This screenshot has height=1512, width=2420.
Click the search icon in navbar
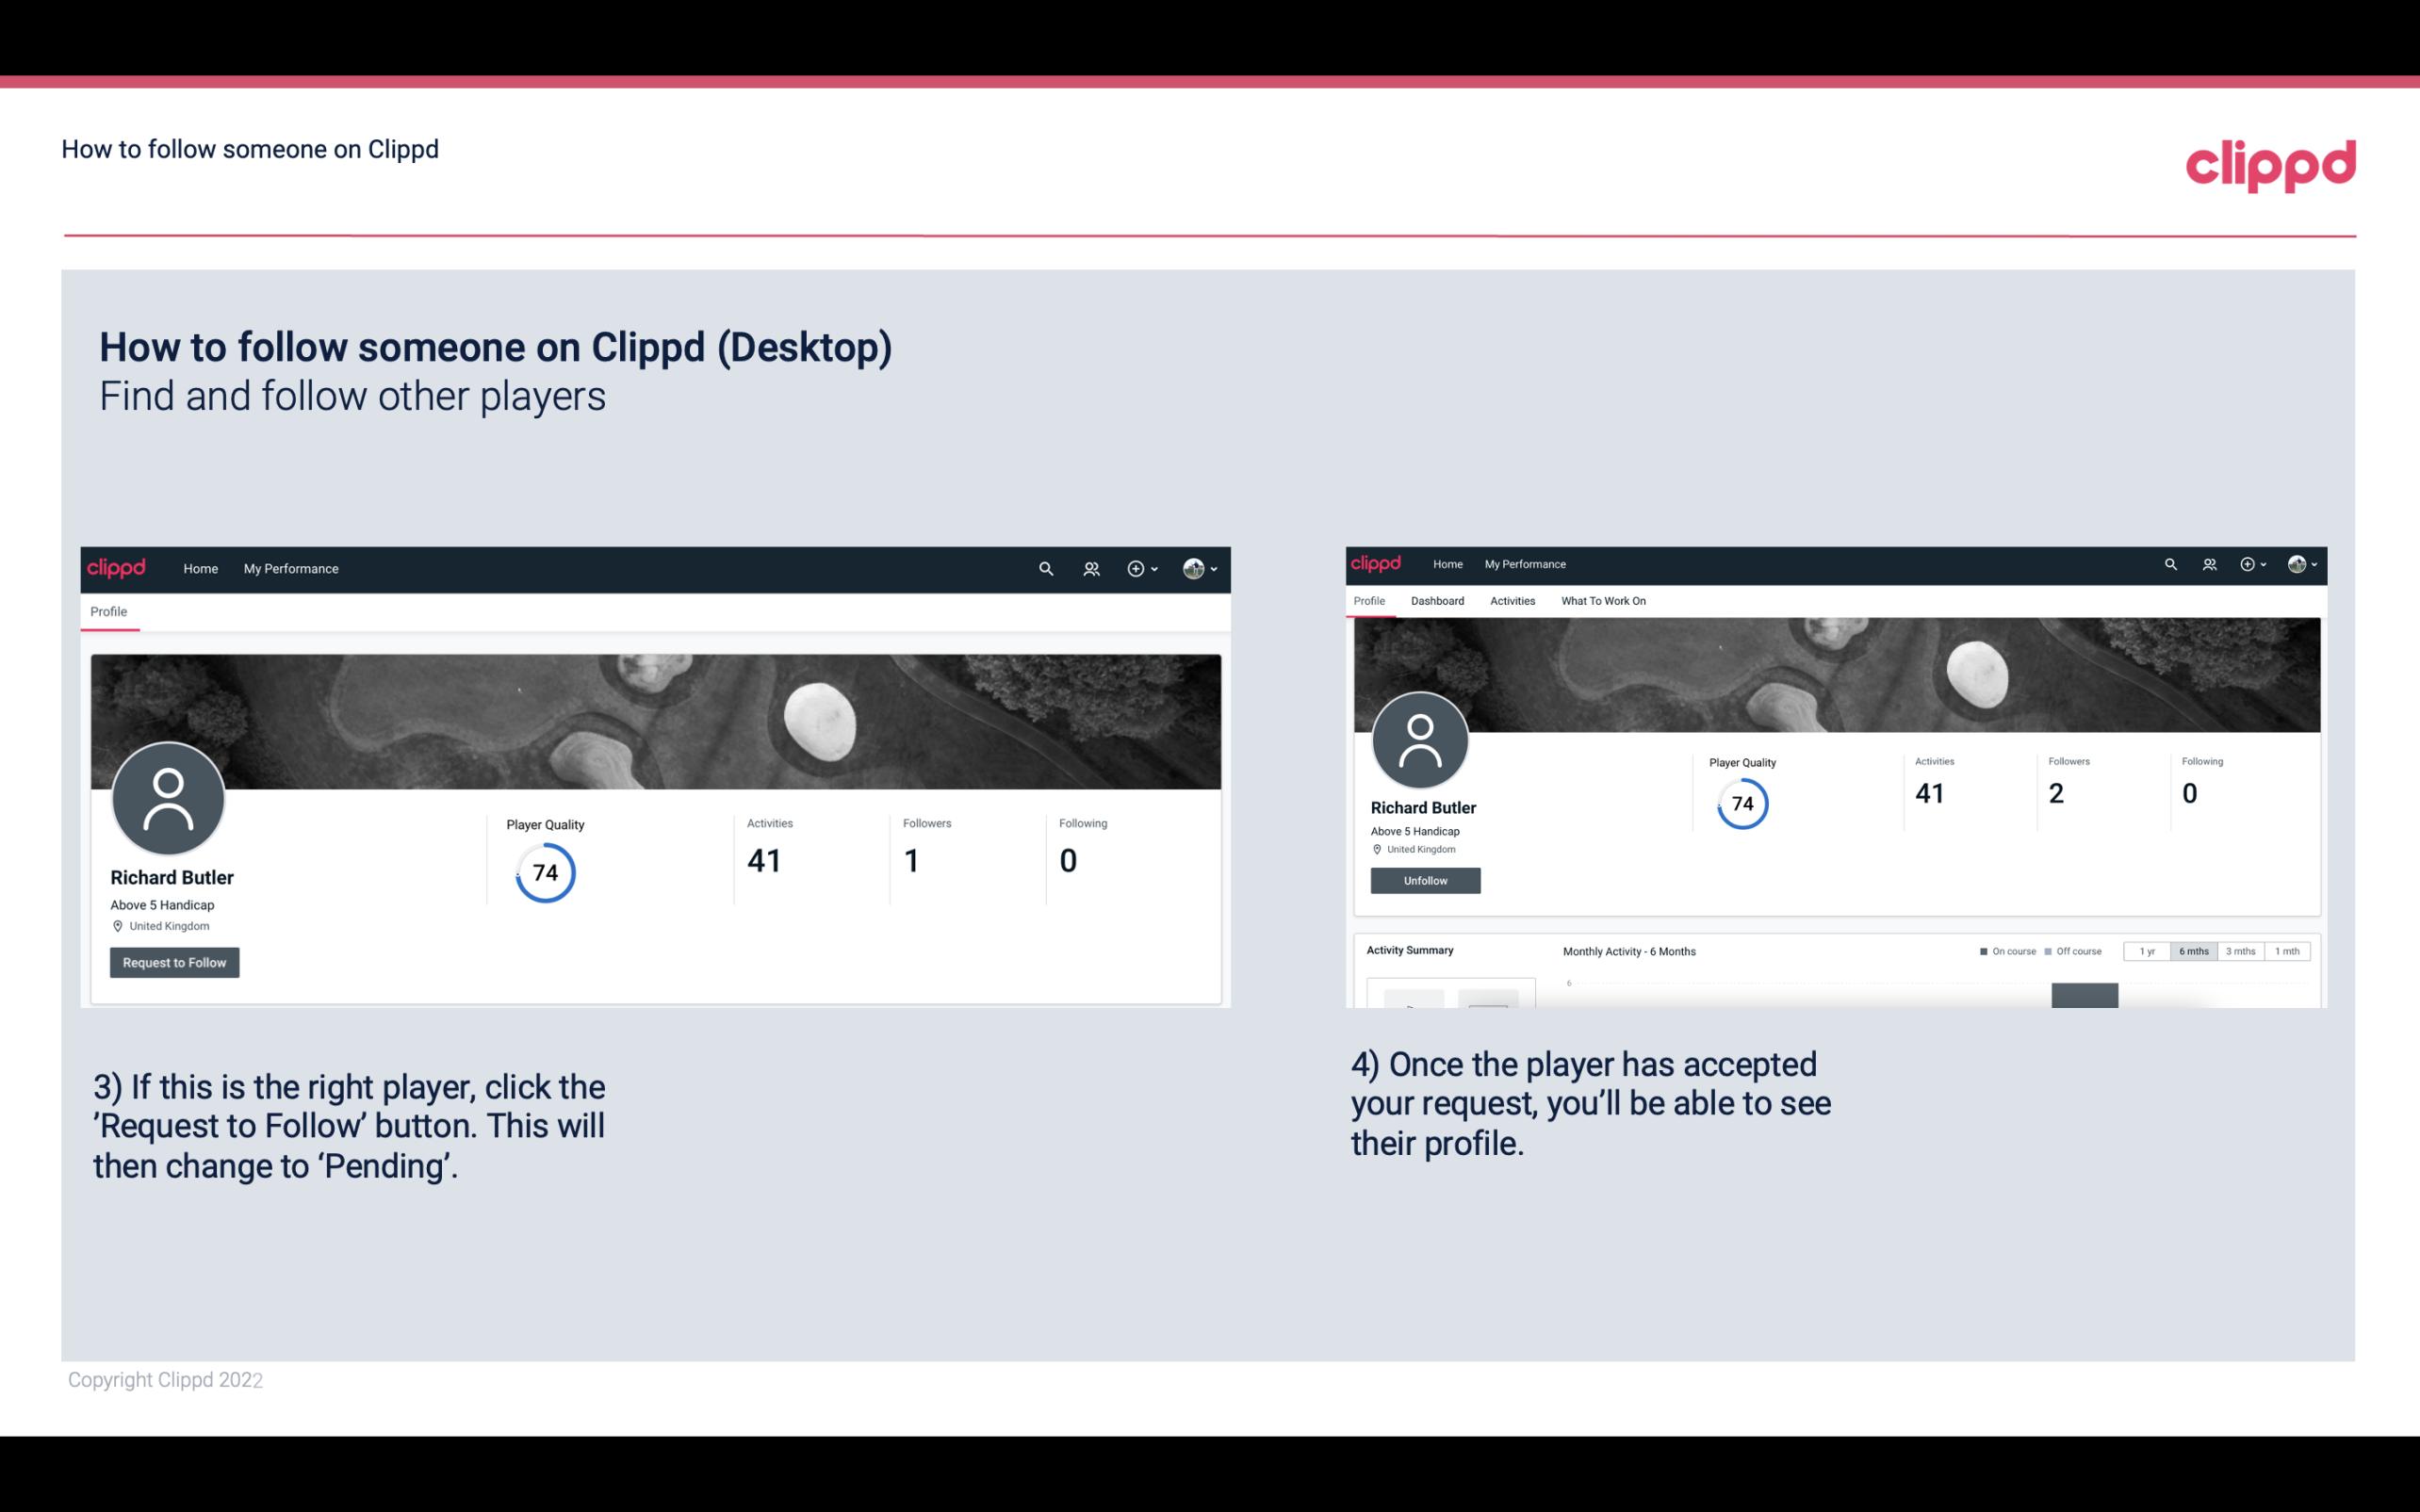click(x=1042, y=568)
